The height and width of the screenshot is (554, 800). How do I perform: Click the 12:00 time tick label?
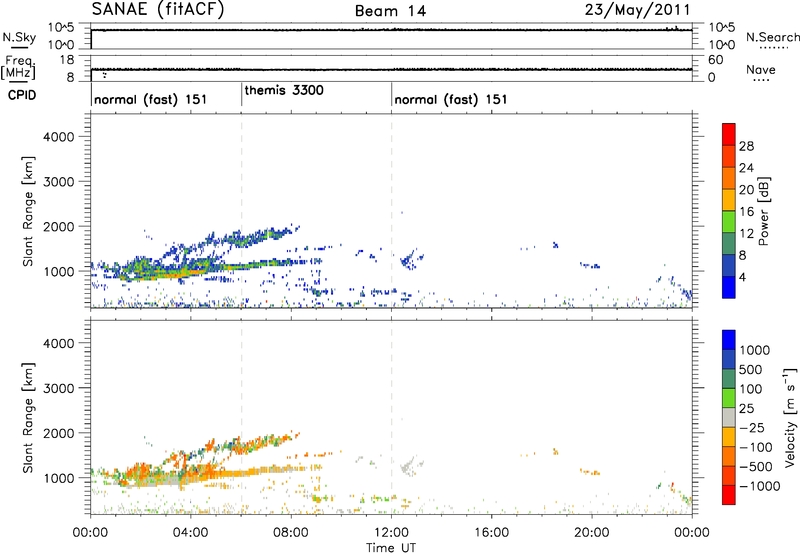click(x=391, y=533)
